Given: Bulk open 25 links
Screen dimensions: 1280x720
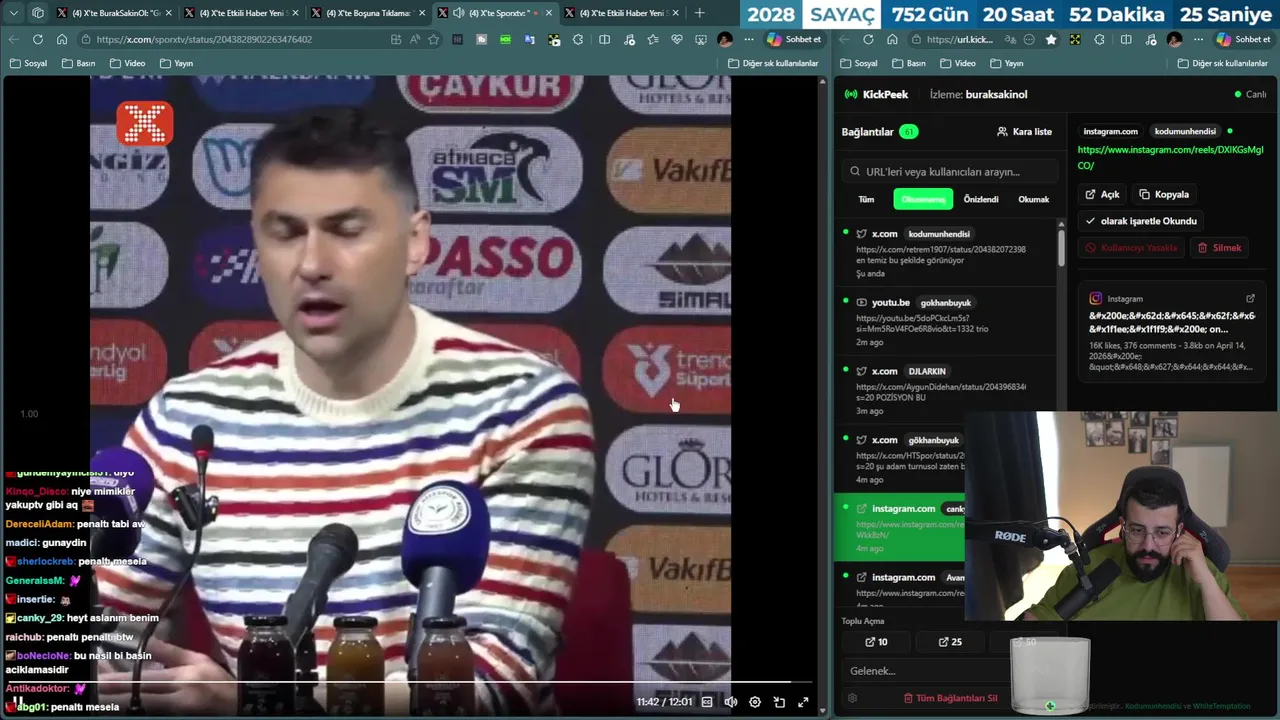Looking at the screenshot, I should [x=950, y=642].
